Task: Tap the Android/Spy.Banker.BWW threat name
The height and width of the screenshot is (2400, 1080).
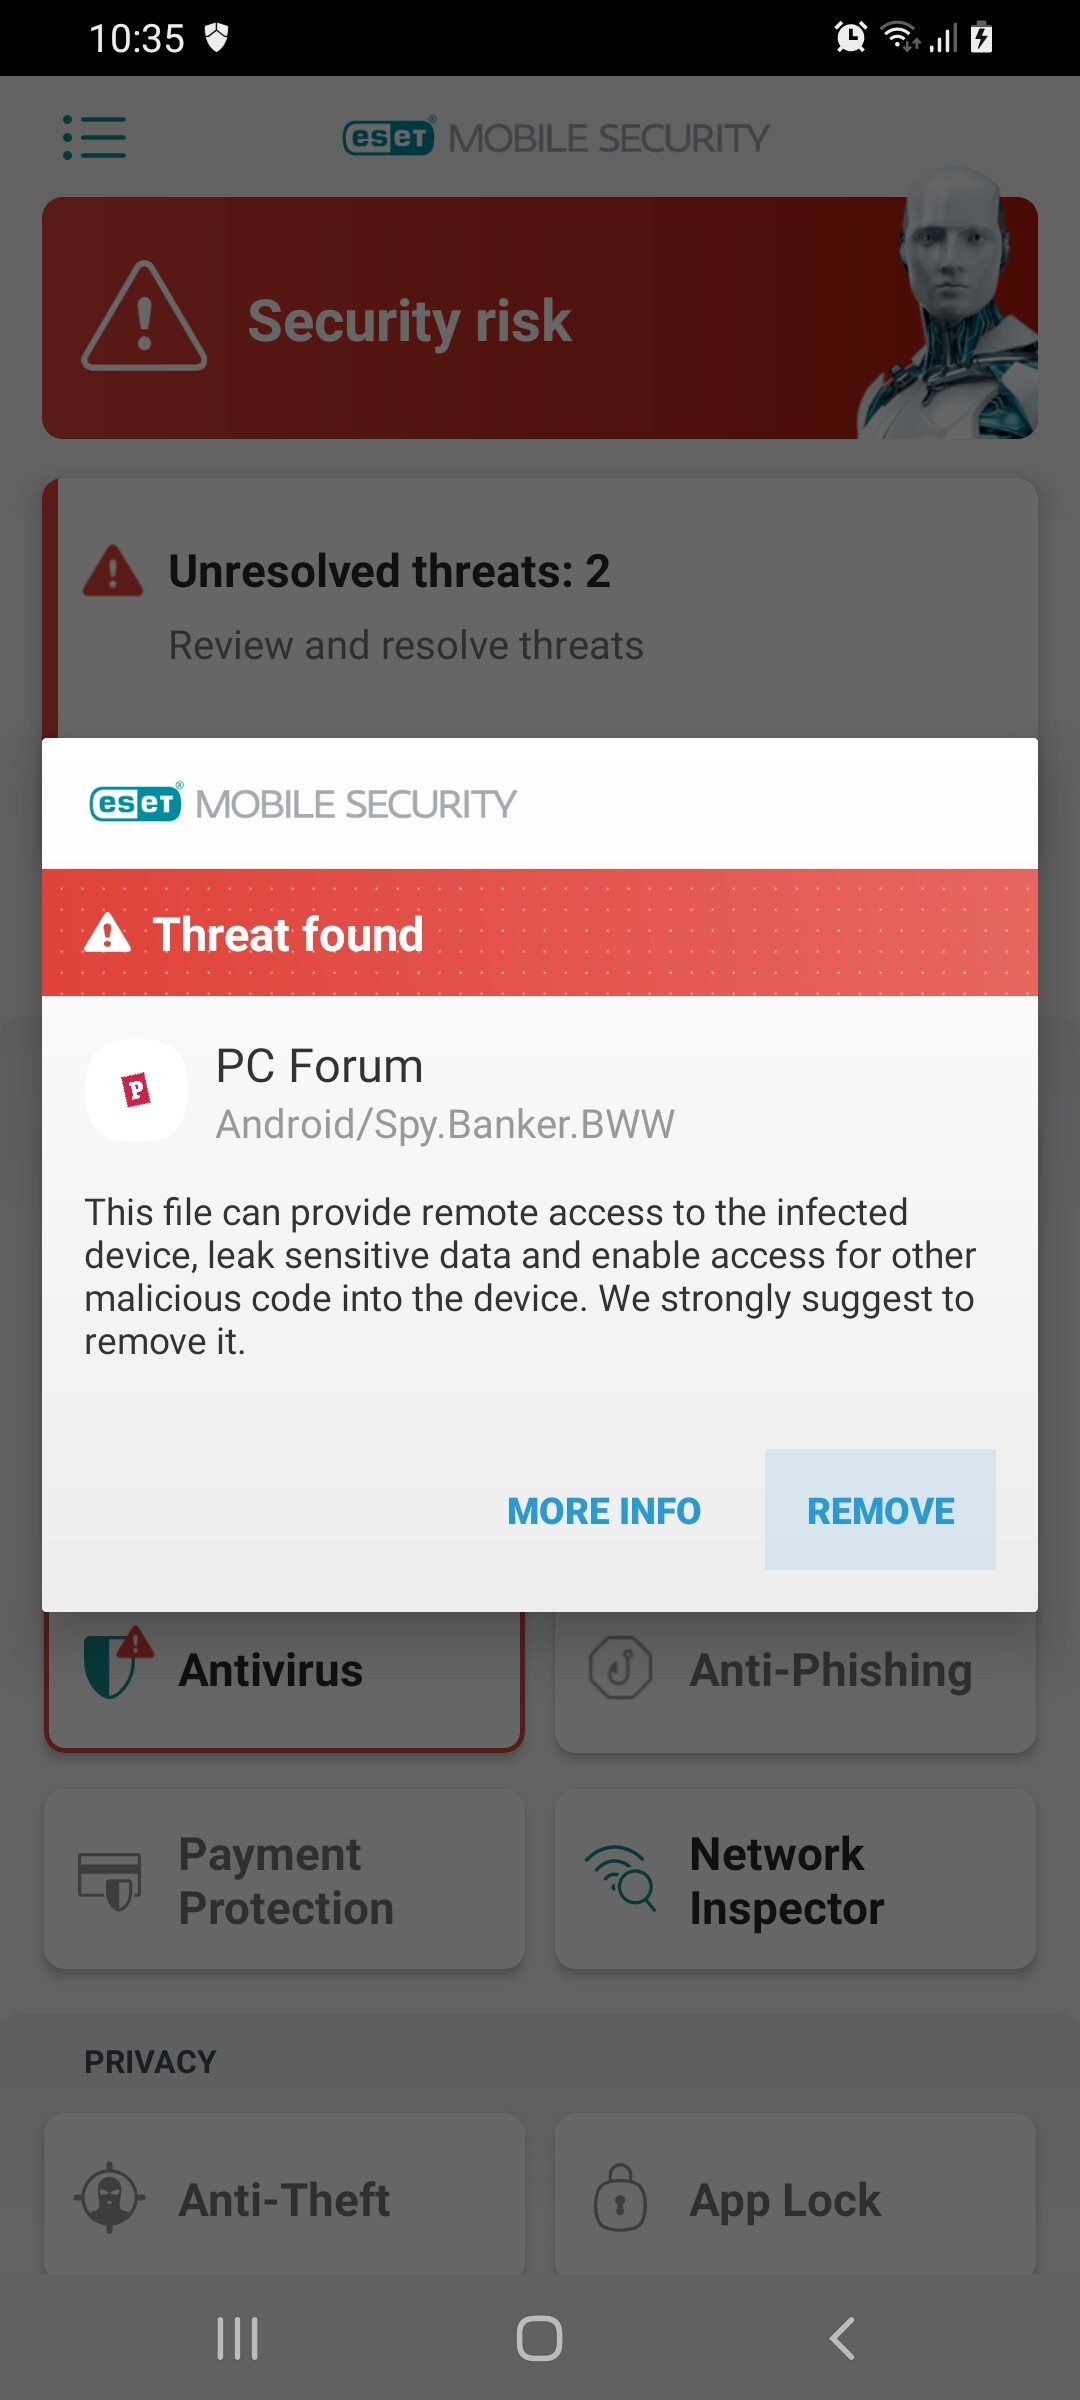Action: [445, 1125]
